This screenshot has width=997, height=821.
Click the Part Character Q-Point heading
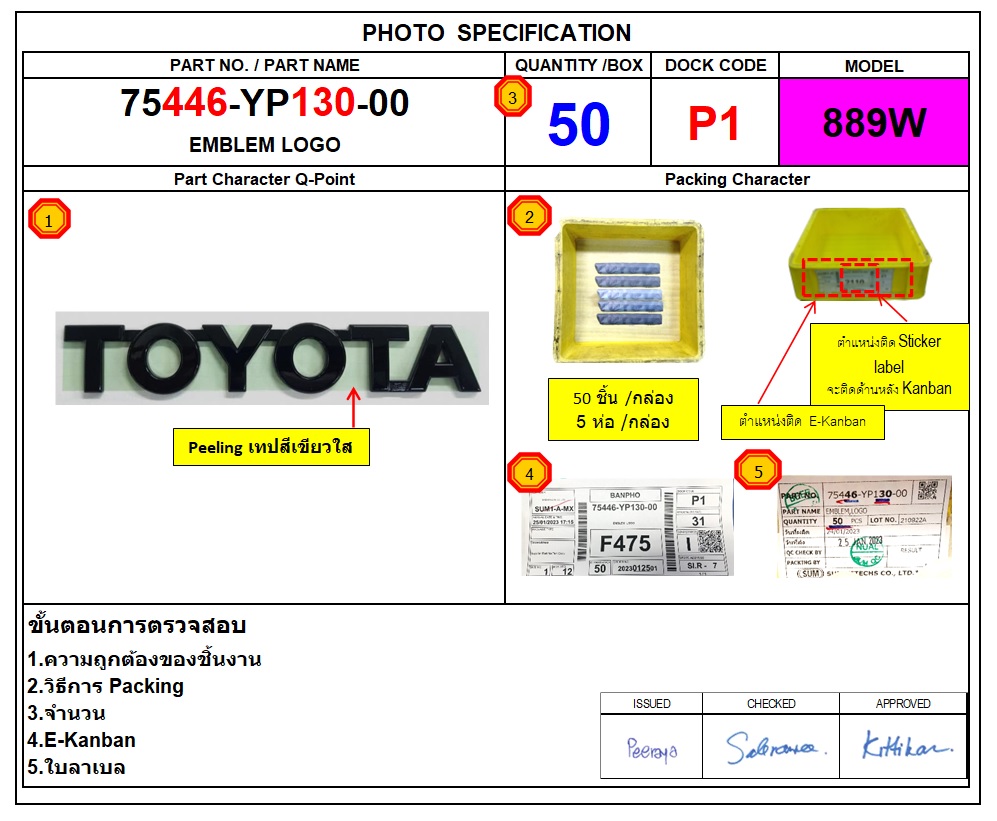(x=265, y=179)
